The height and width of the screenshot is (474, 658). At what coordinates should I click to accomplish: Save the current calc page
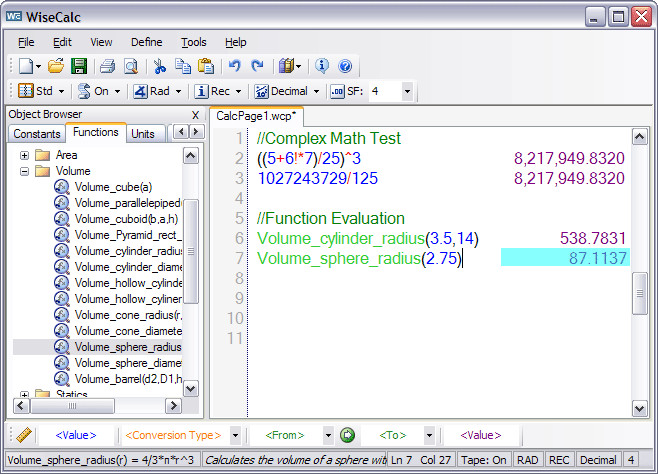(x=78, y=66)
